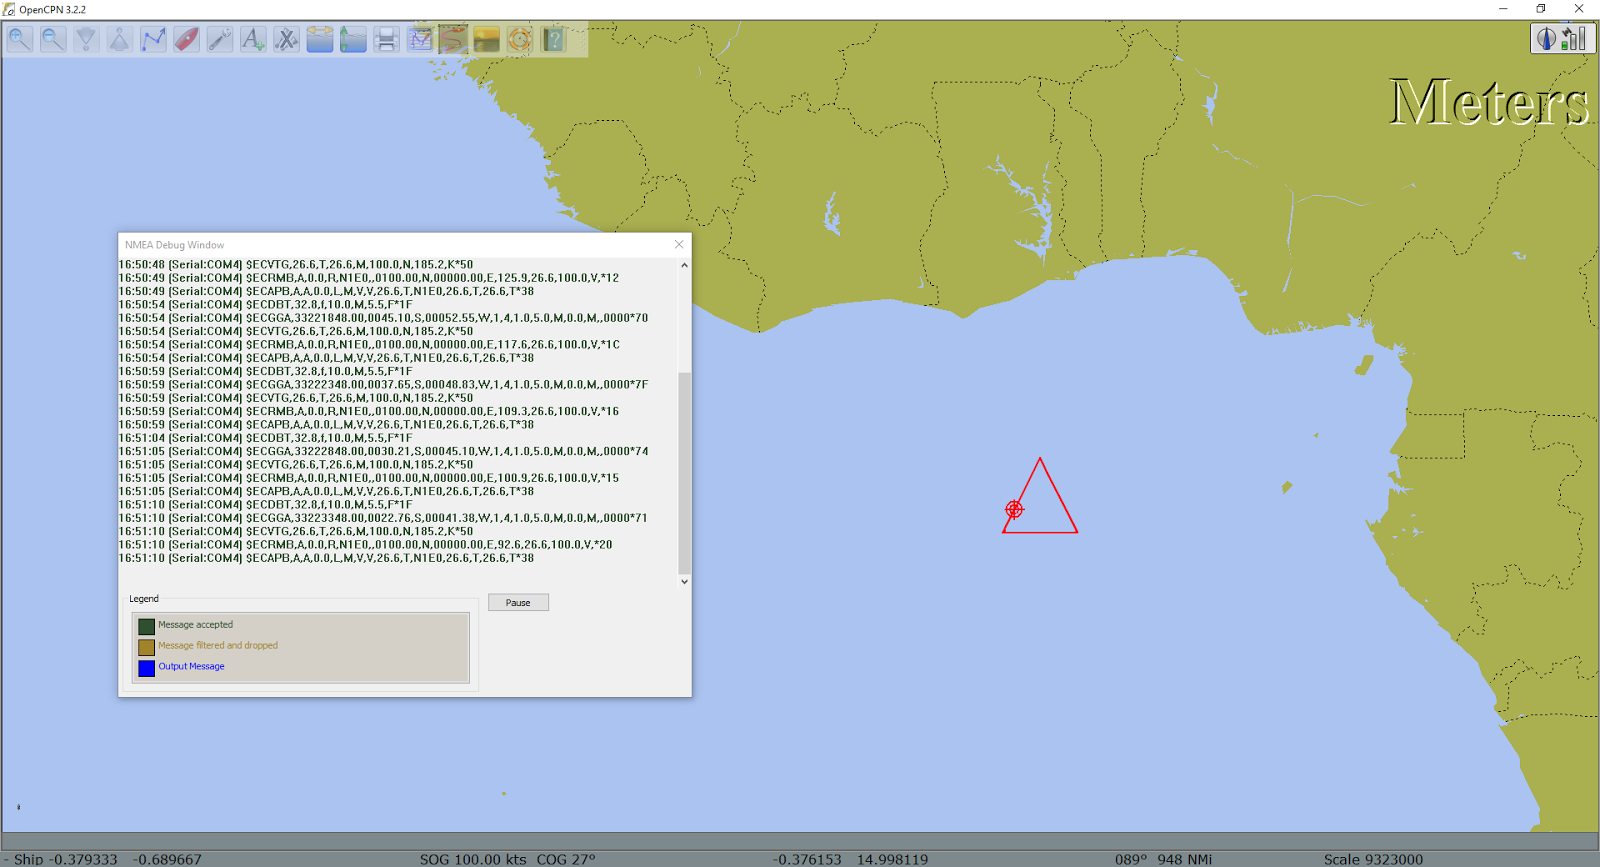Close the NMEA Debug Window
Viewport: 1600px width, 867px height.
[679, 244]
